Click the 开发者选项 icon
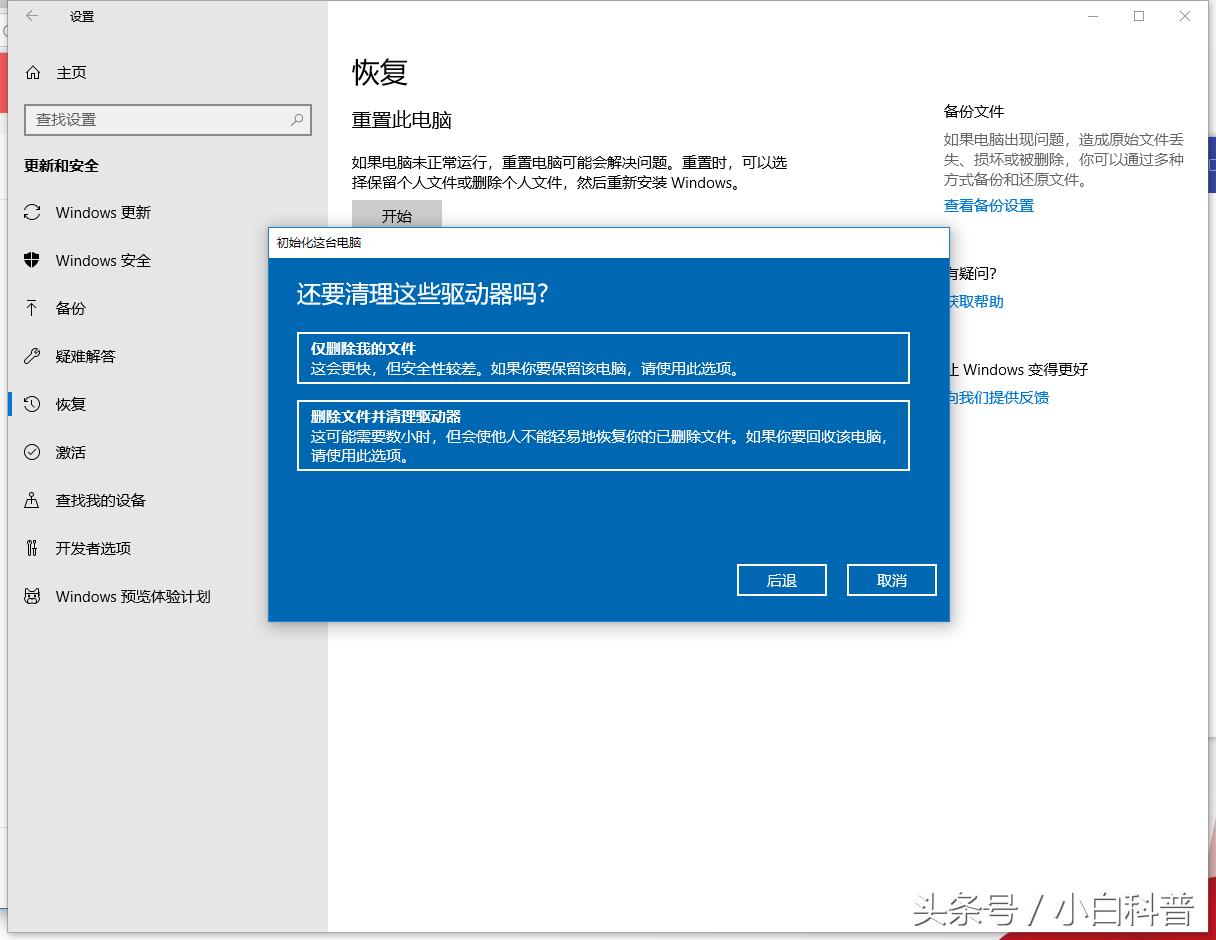 (34, 549)
